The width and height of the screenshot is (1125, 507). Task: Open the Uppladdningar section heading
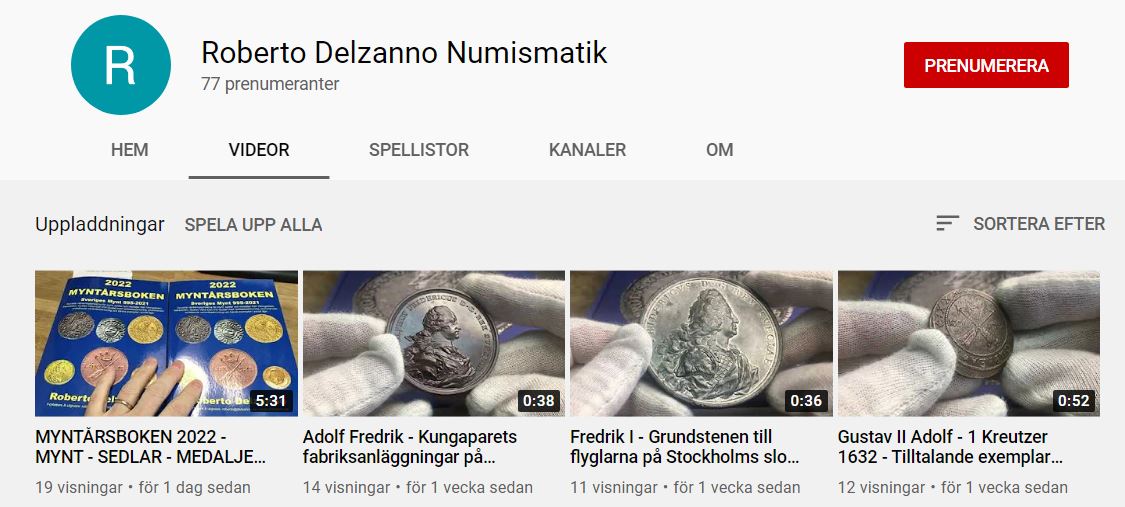click(100, 224)
